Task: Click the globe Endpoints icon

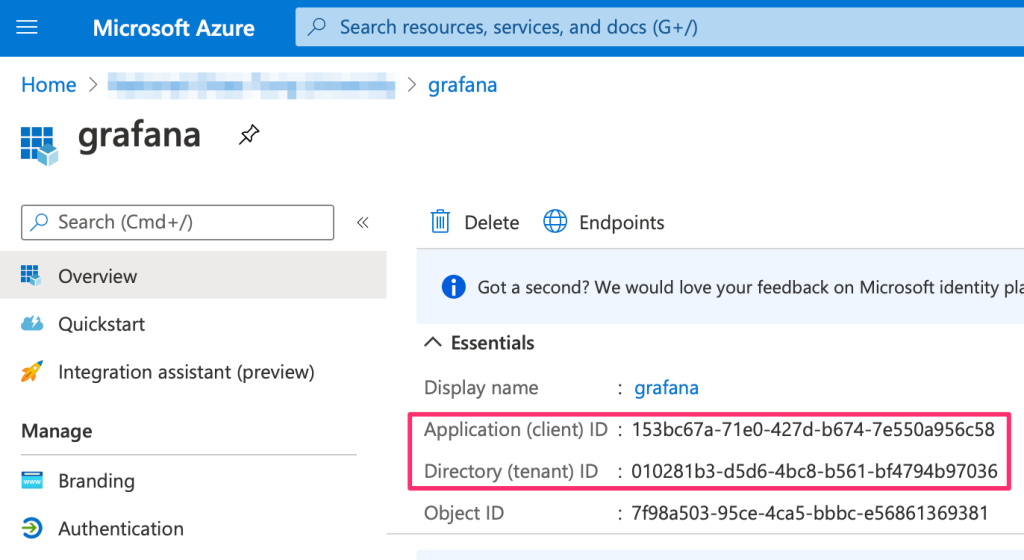Action: [x=555, y=221]
